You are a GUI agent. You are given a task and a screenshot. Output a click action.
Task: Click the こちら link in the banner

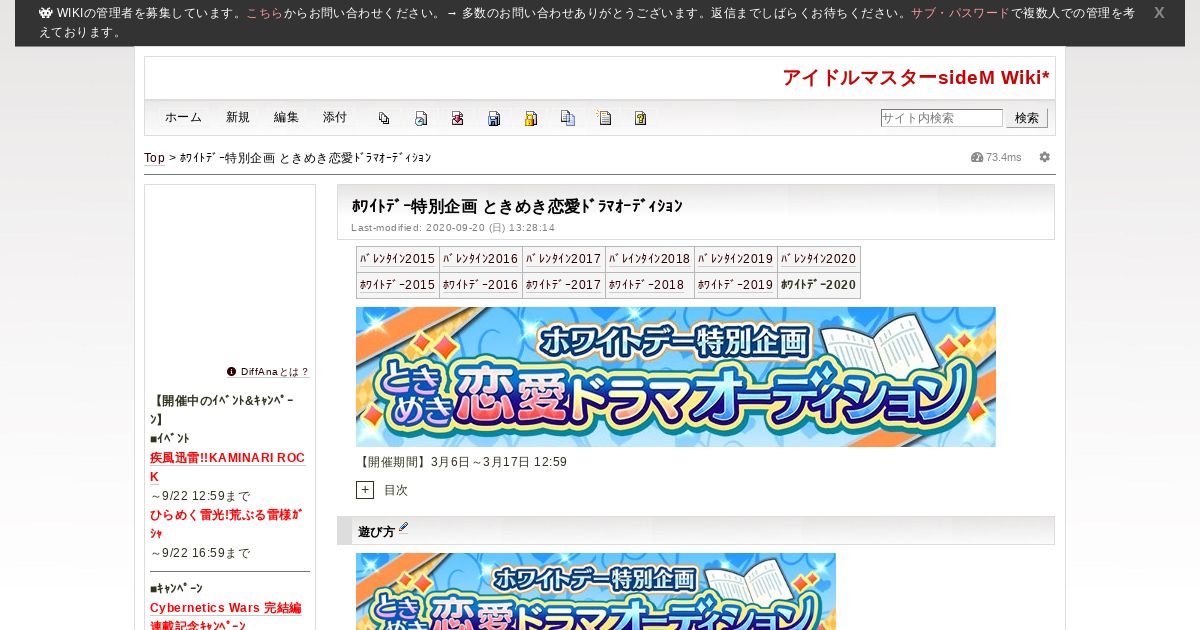tap(264, 13)
